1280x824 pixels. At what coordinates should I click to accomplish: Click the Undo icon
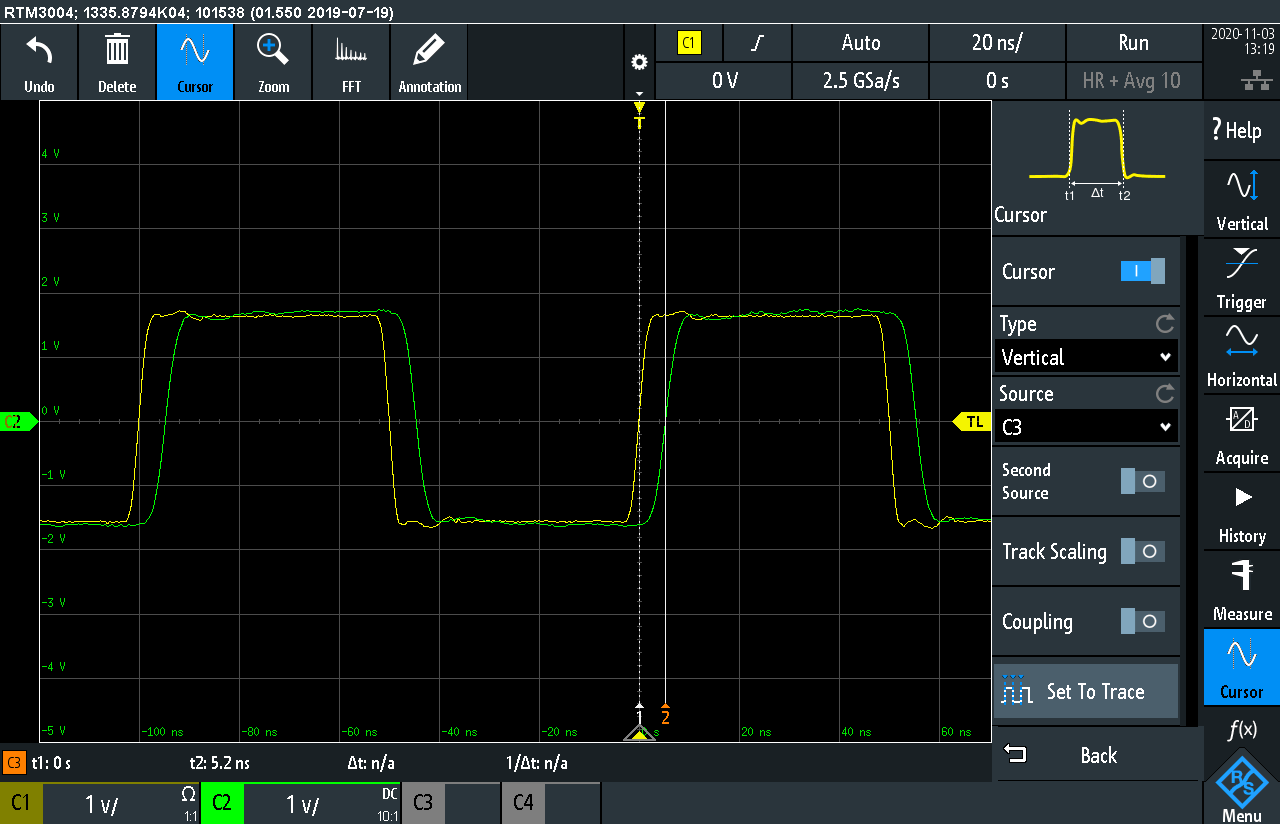pyautogui.click(x=39, y=61)
